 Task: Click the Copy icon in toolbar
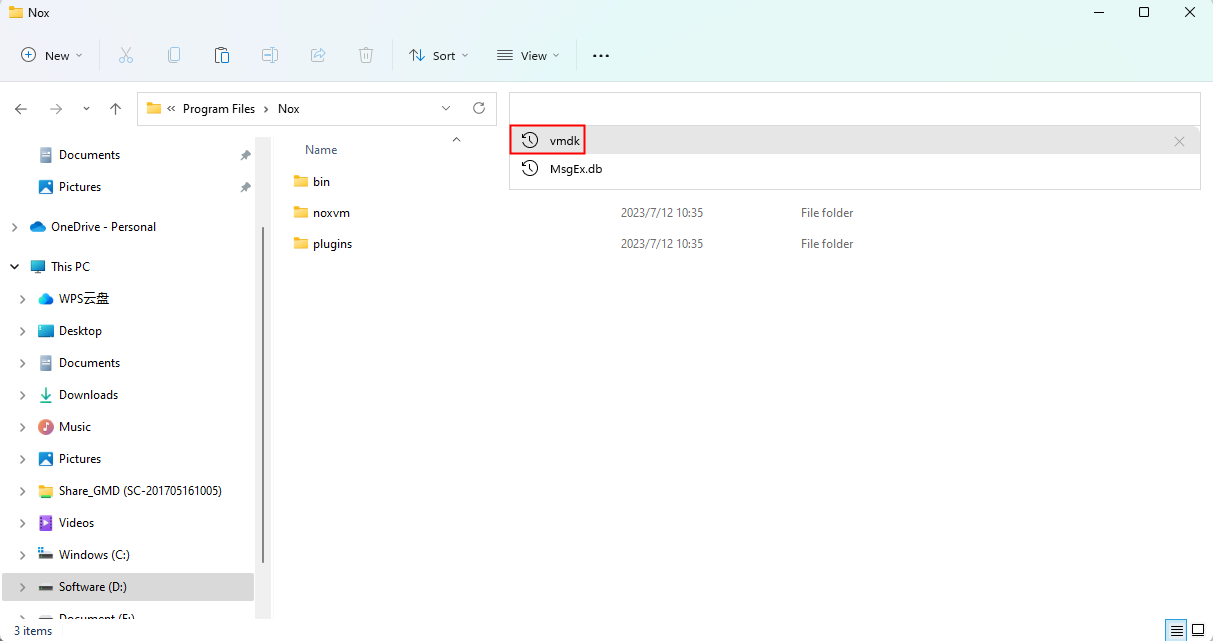174,56
